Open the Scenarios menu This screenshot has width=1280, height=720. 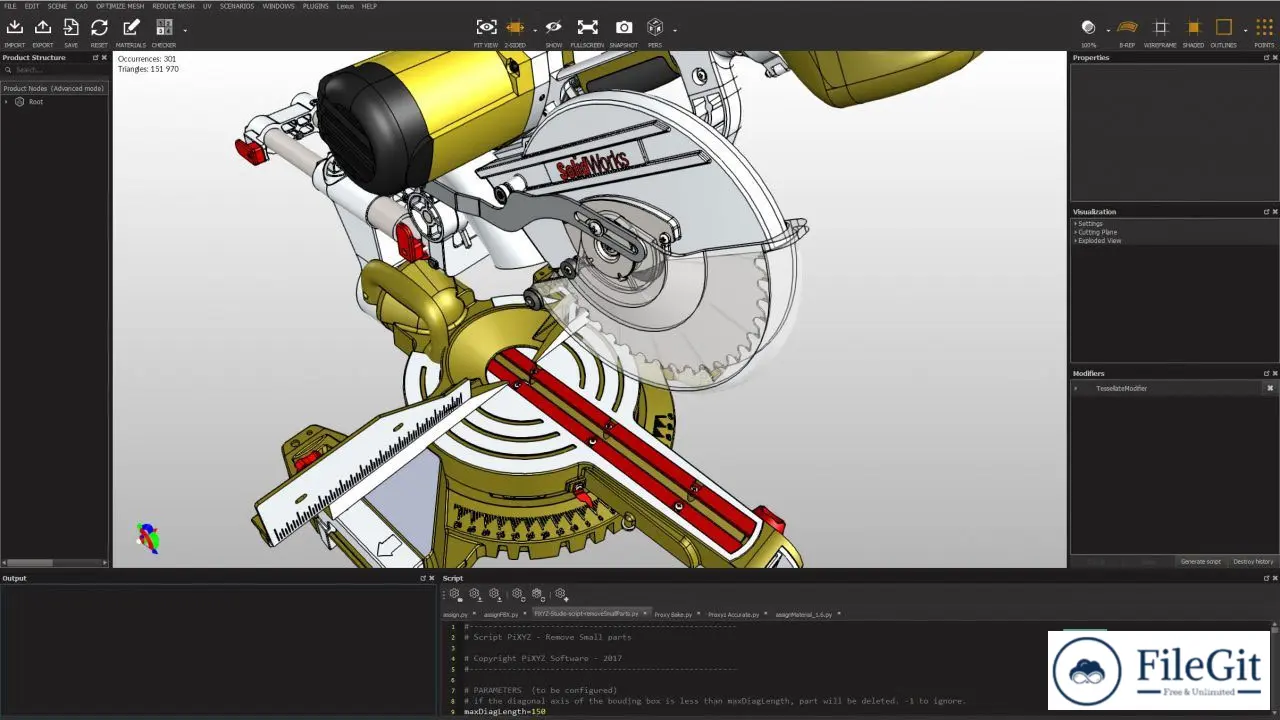237,6
